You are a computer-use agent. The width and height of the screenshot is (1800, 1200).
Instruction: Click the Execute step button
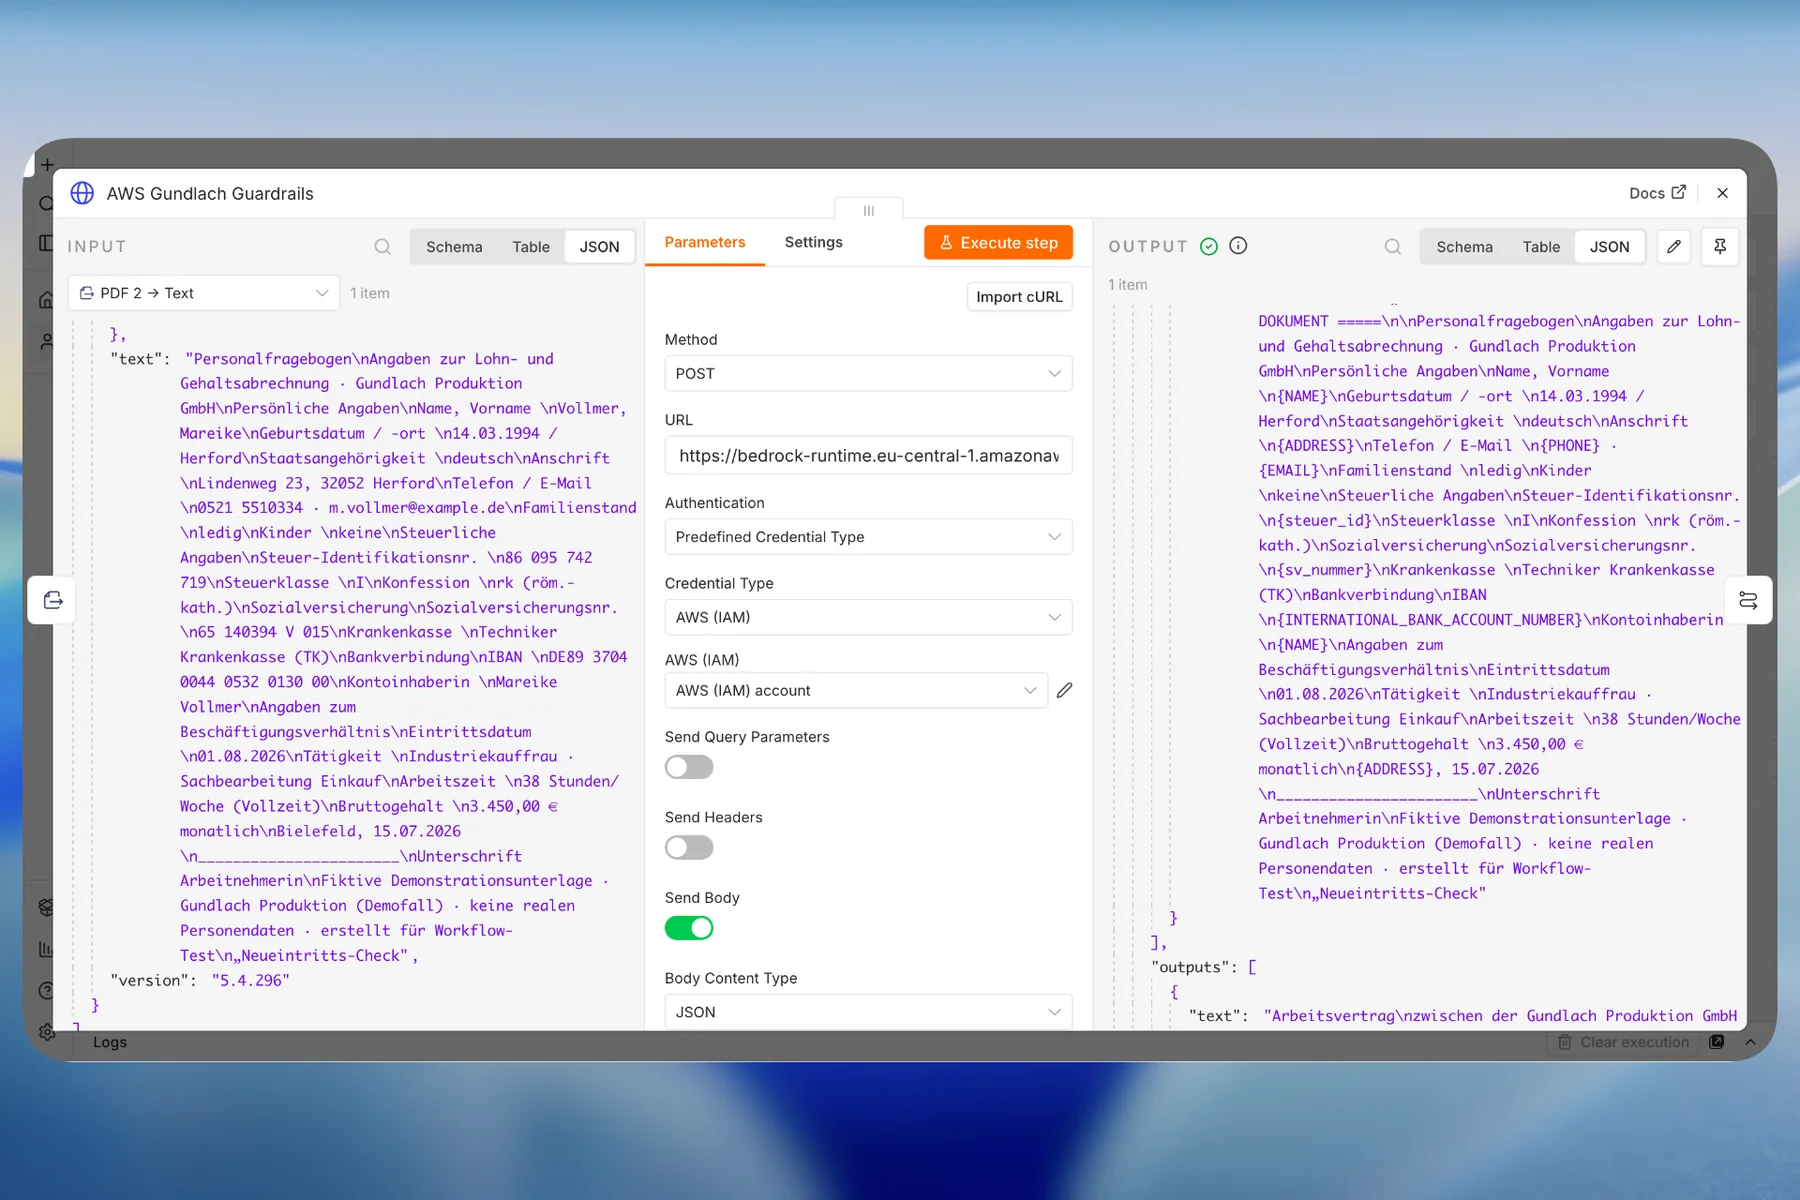[x=998, y=242]
